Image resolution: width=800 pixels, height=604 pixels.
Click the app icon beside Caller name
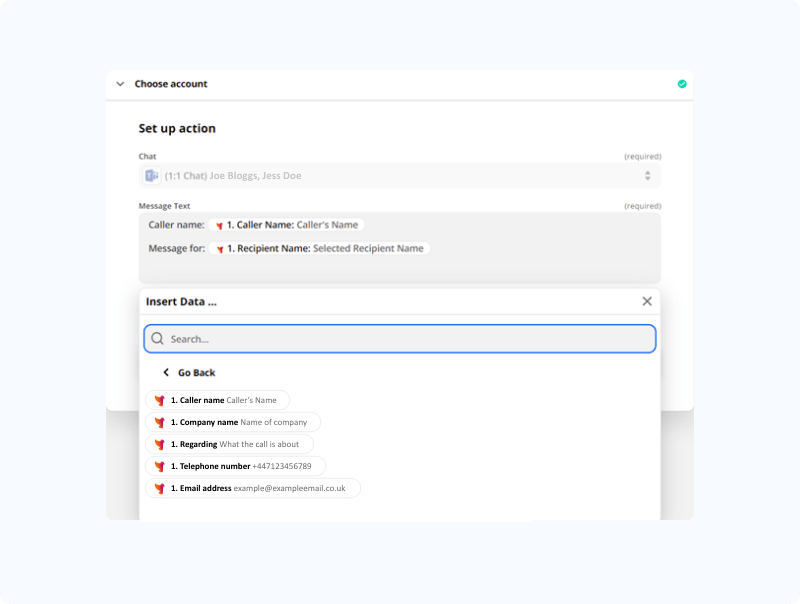pos(160,400)
